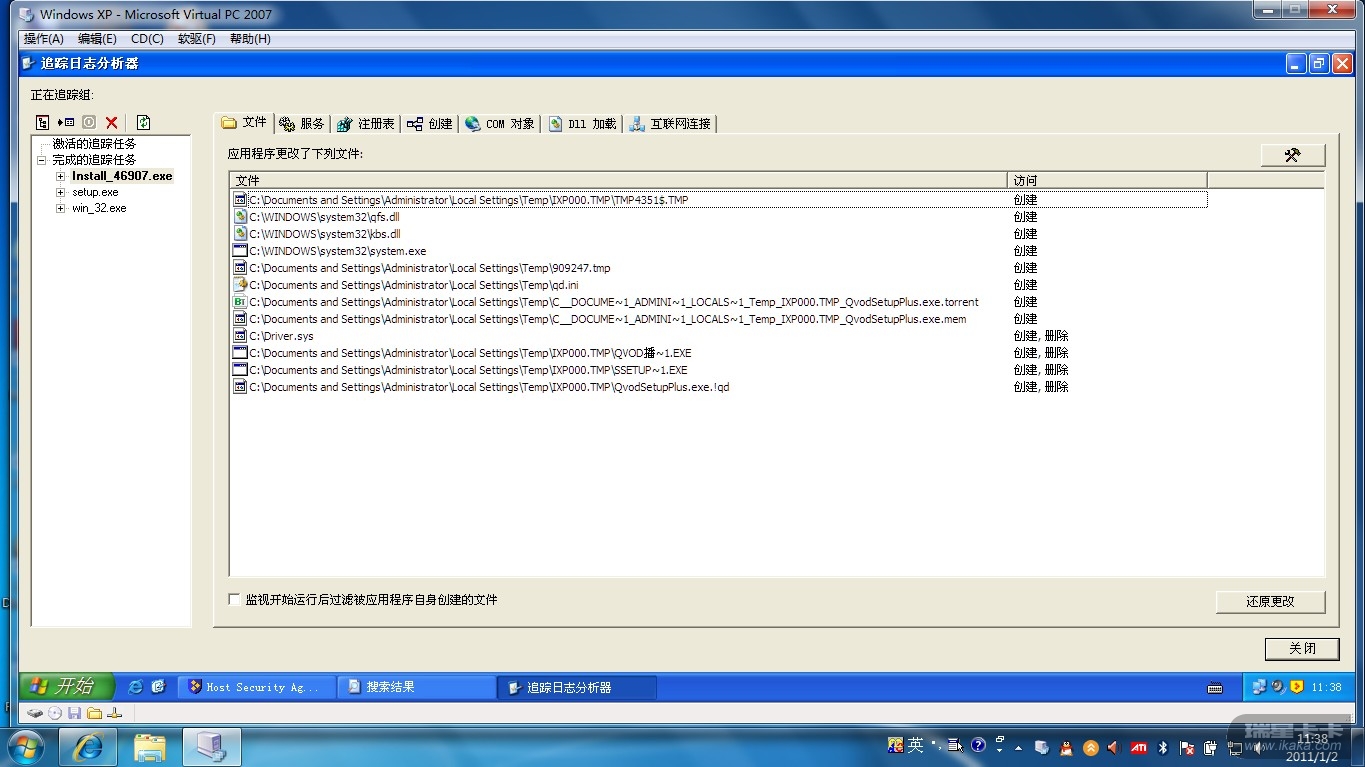Open the 软驱(F) menu
Image resolution: width=1365 pixels, height=767 pixels.
[x=197, y=39]
